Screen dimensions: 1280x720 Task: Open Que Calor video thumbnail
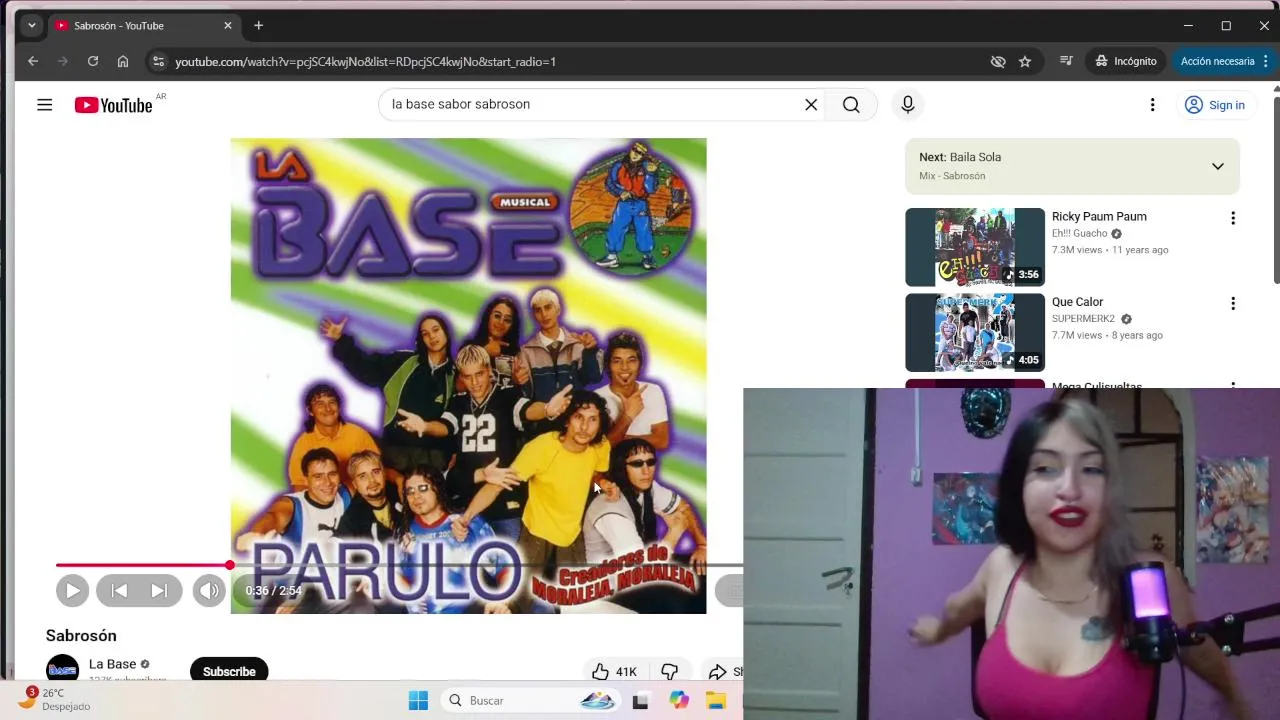point(975,332)
